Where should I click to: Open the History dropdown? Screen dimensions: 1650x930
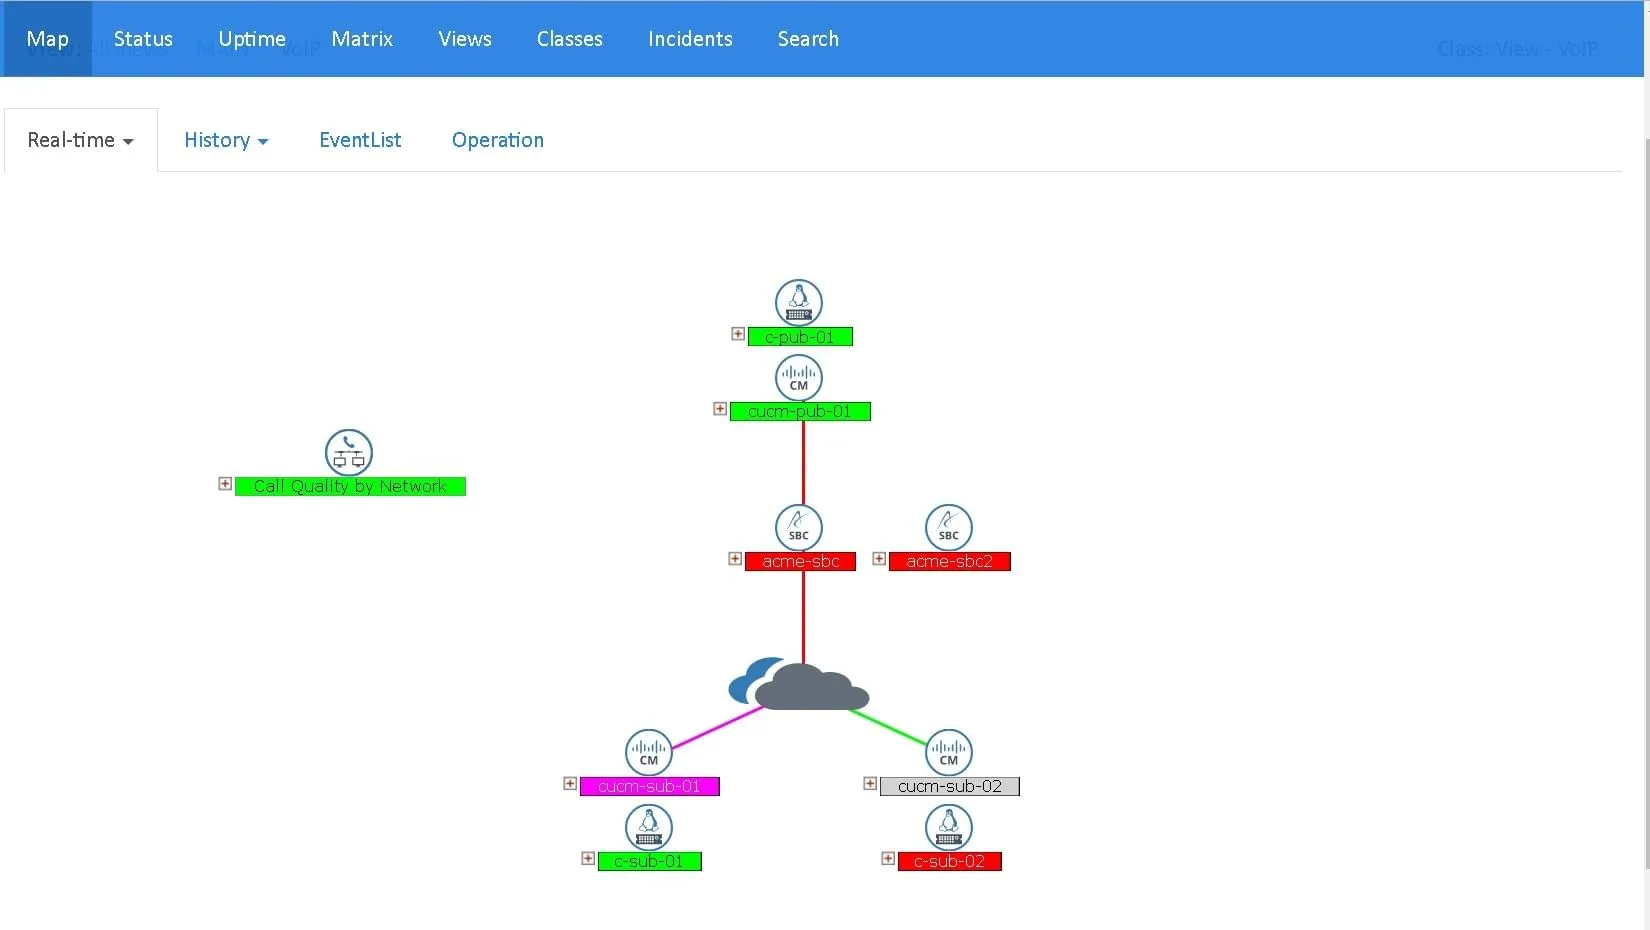pos(225,140)
